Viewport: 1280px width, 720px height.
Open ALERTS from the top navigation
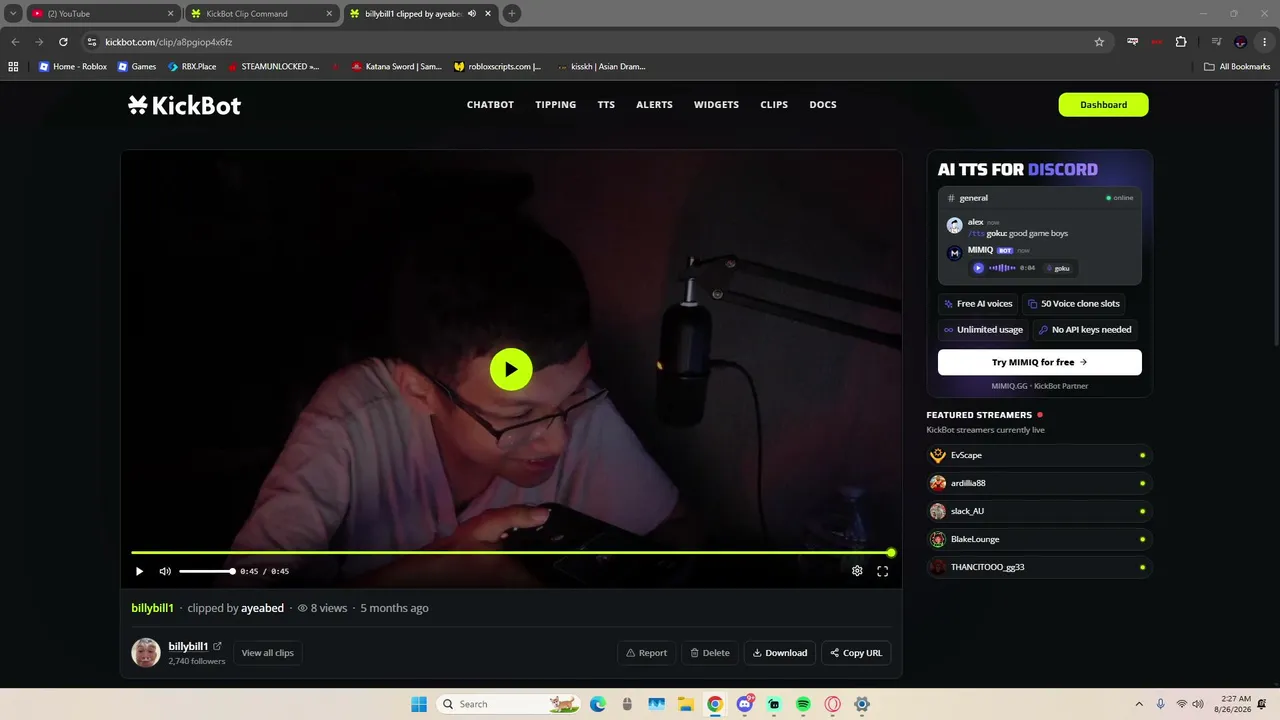pos(655,105)
